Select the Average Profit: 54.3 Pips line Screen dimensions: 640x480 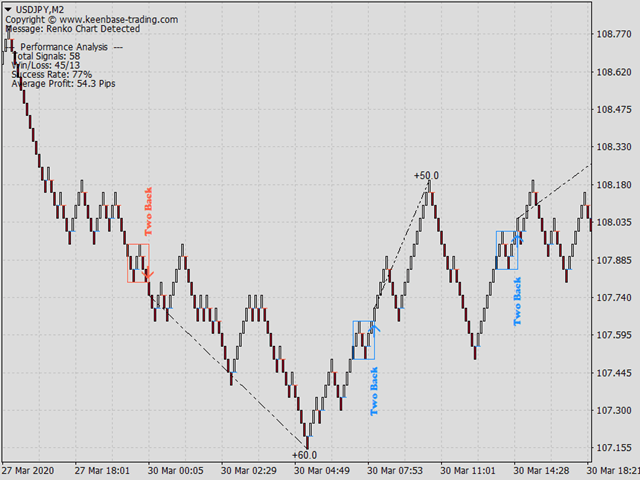coord(63,84)
